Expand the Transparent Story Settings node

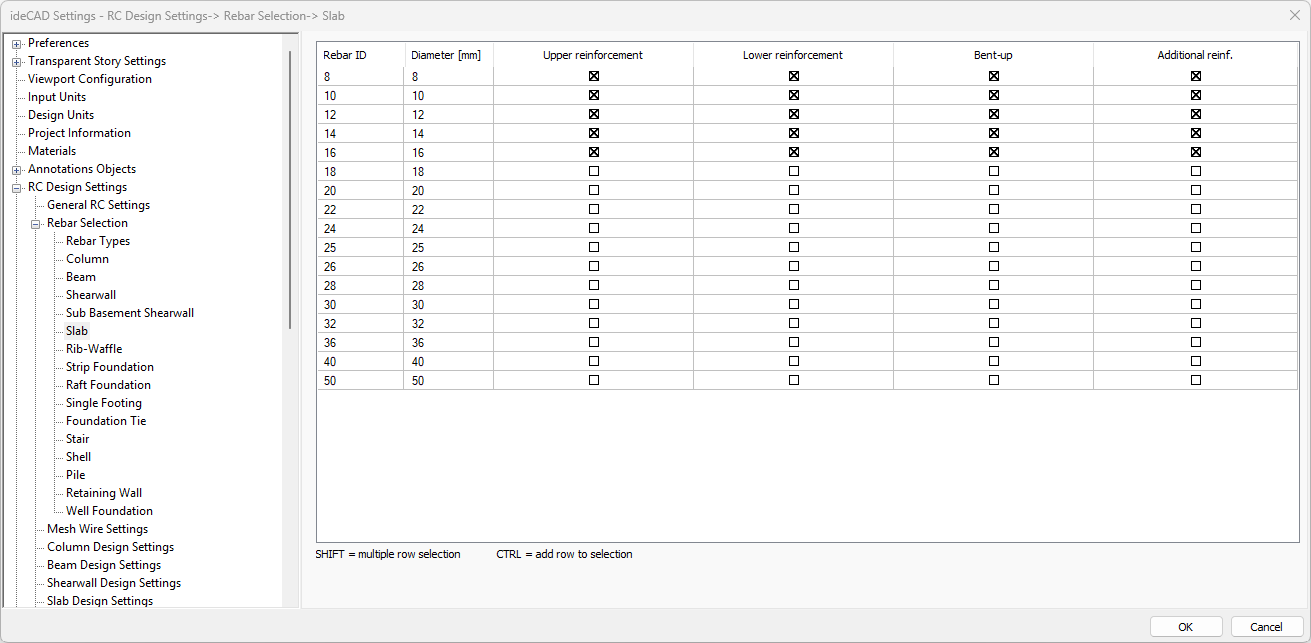(x=17, y=62)
